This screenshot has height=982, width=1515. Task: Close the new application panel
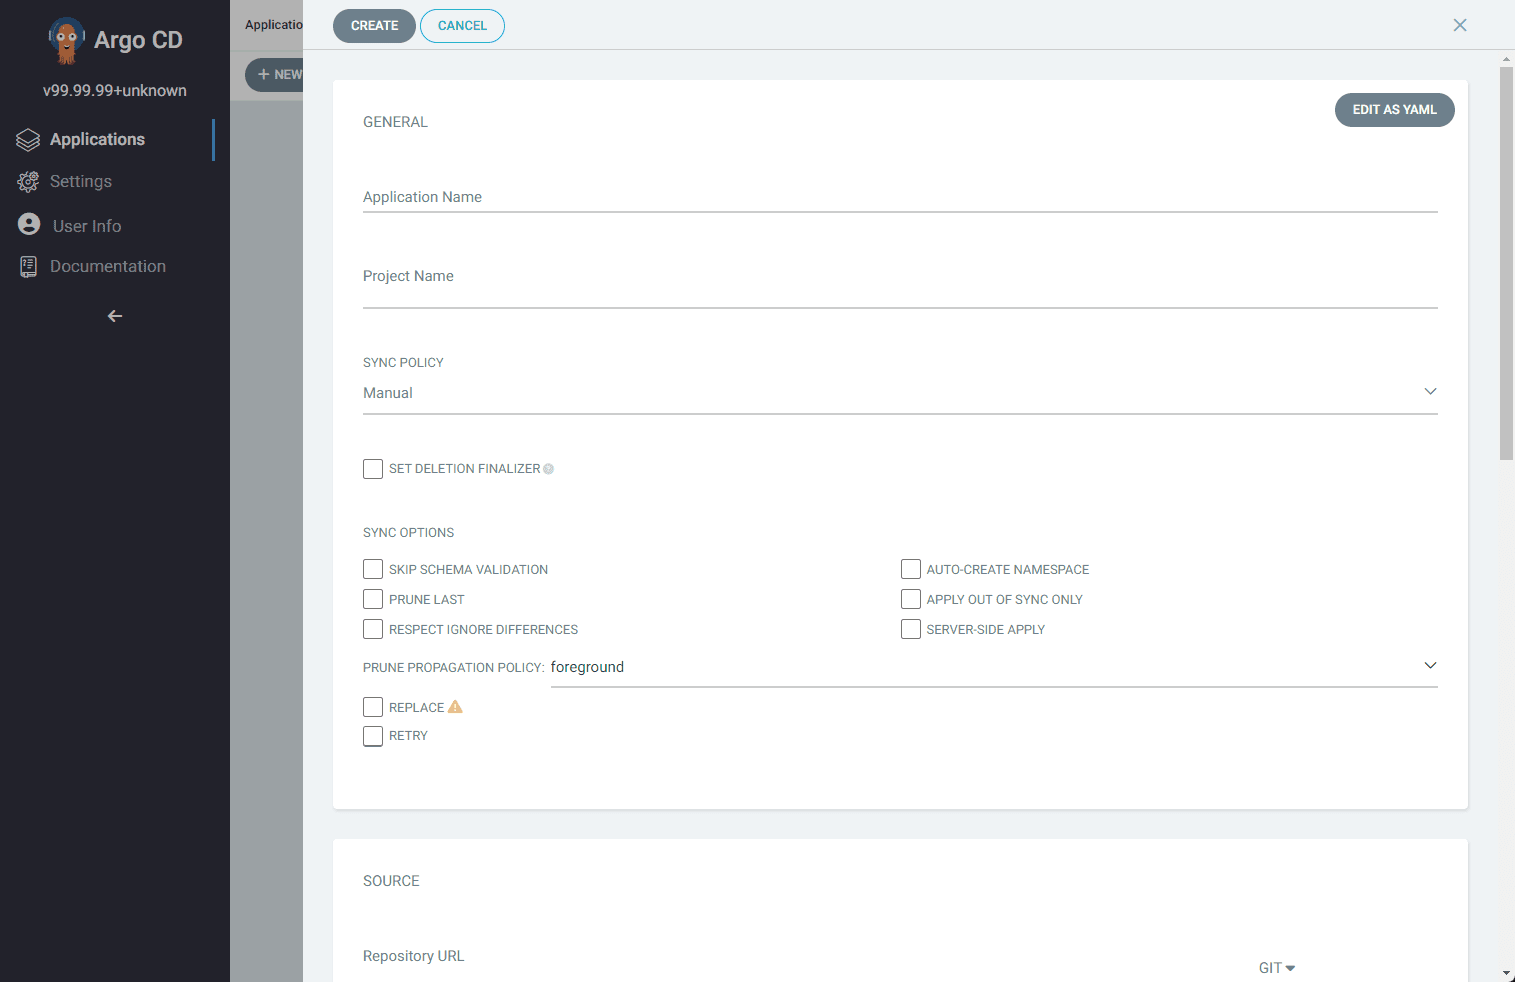[1460, 25]
